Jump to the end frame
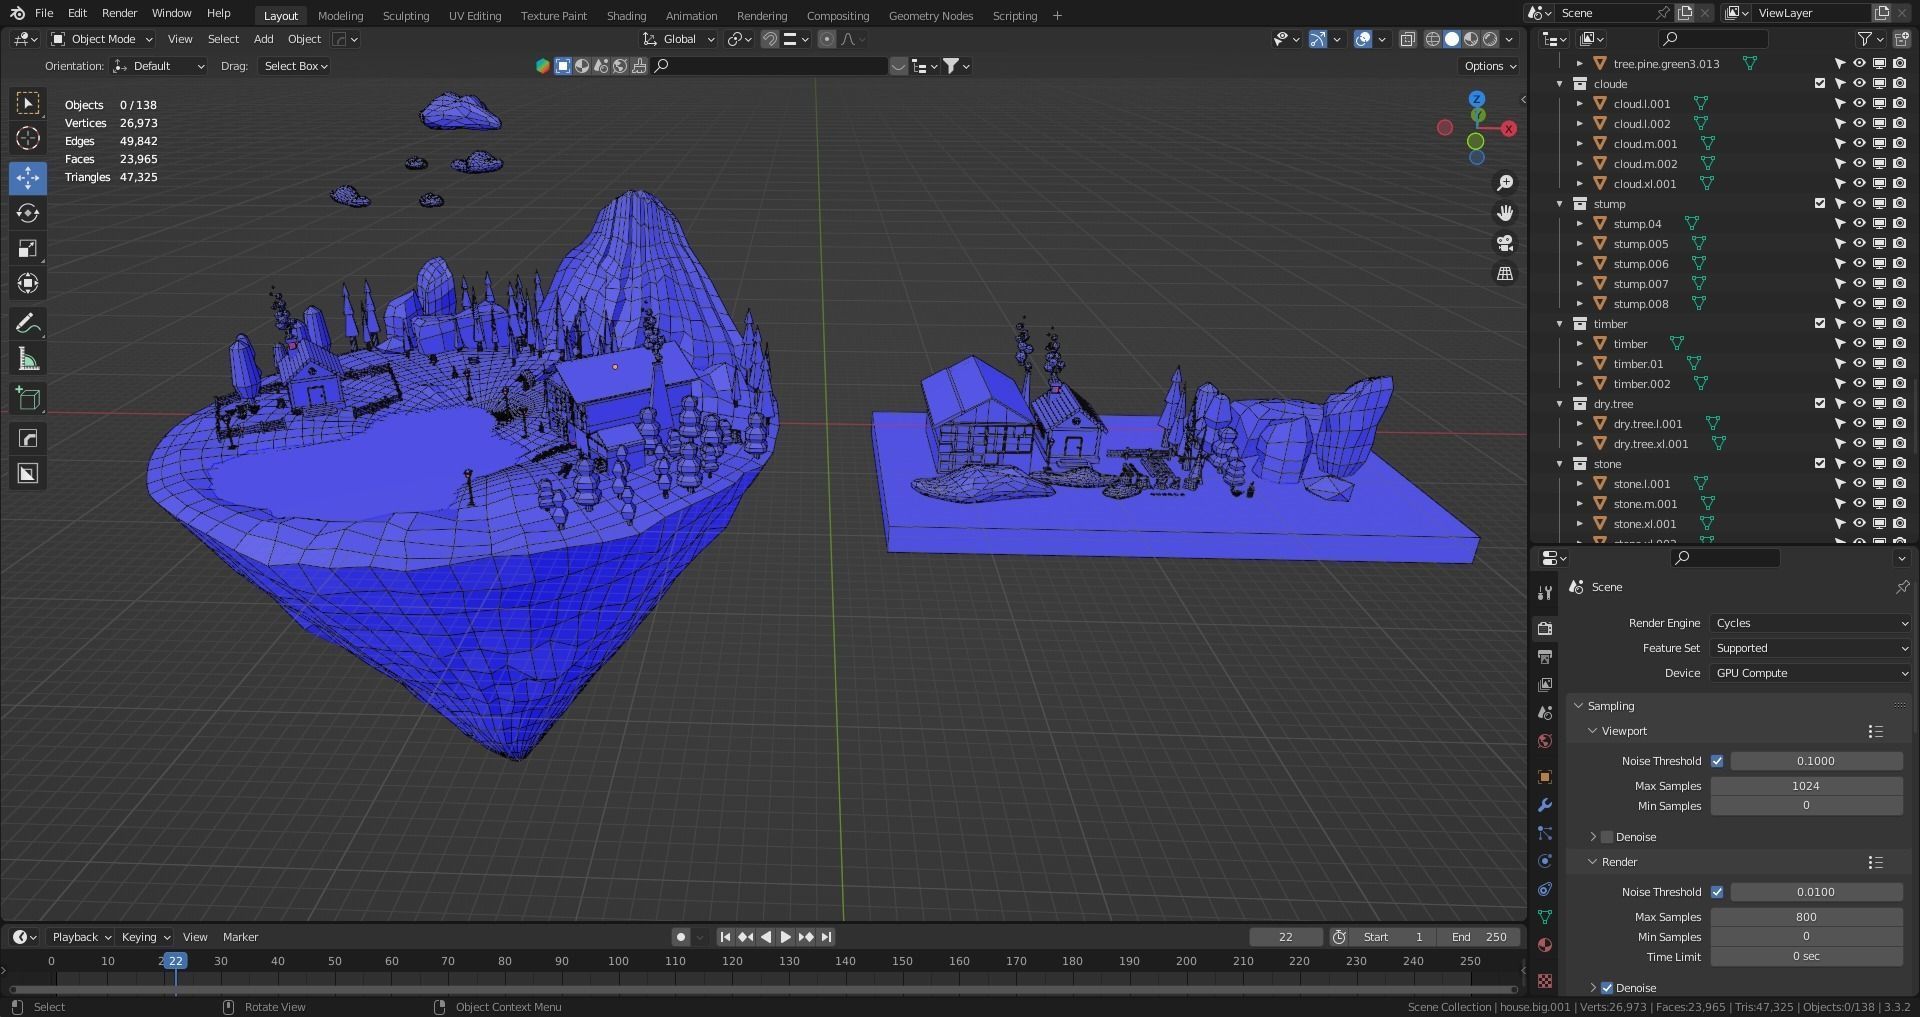The width and height of the screenshot is (1920, 1017). [x=826, y=937]
